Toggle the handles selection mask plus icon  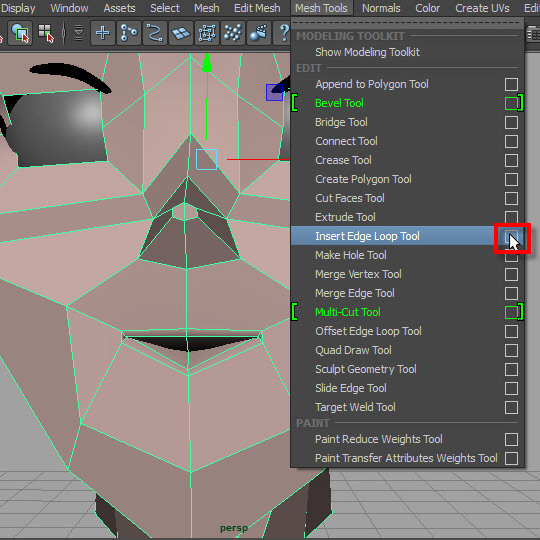click(103, 33)
